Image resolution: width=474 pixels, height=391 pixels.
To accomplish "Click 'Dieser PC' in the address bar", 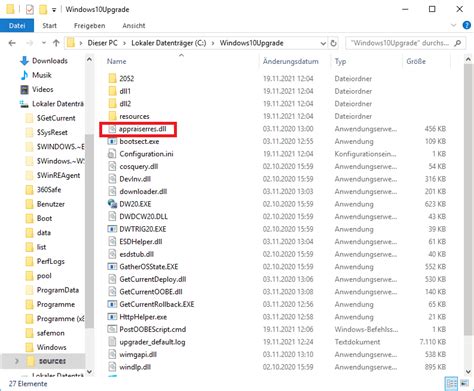I will 102,43.
